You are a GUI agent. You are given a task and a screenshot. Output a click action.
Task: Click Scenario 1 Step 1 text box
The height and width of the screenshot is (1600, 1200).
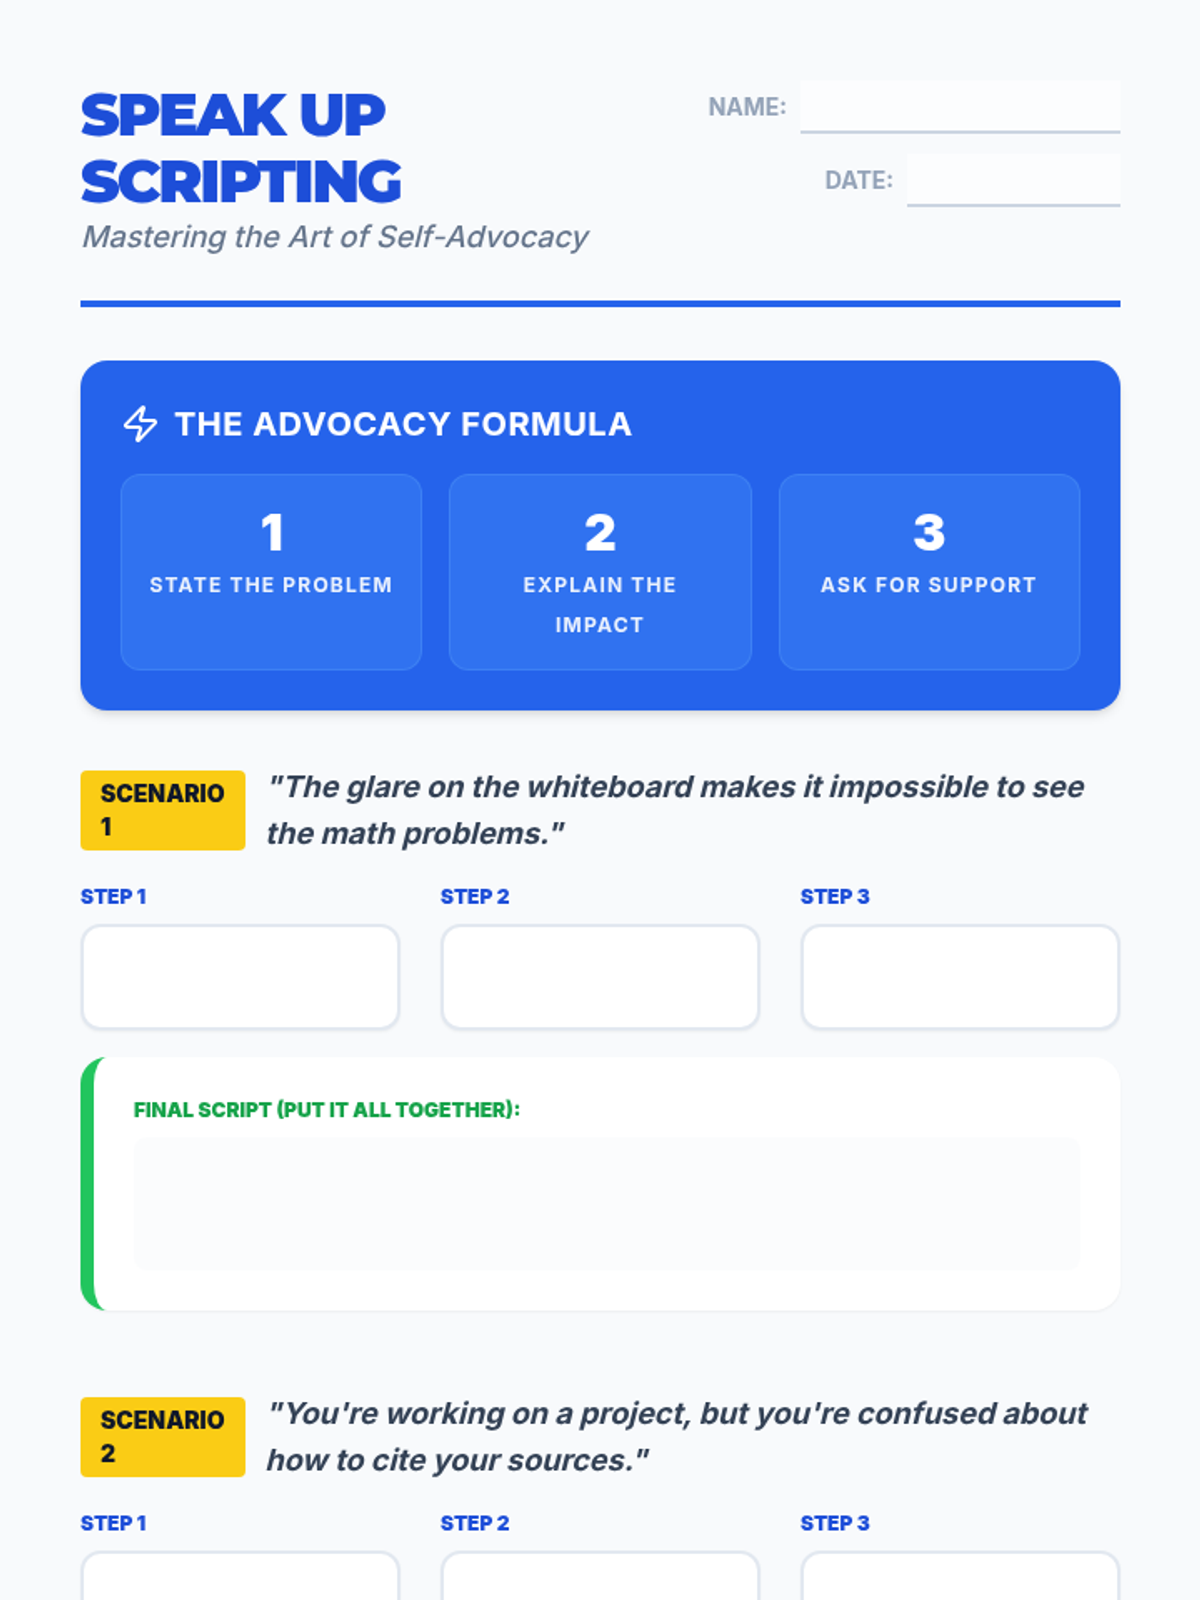240,977
